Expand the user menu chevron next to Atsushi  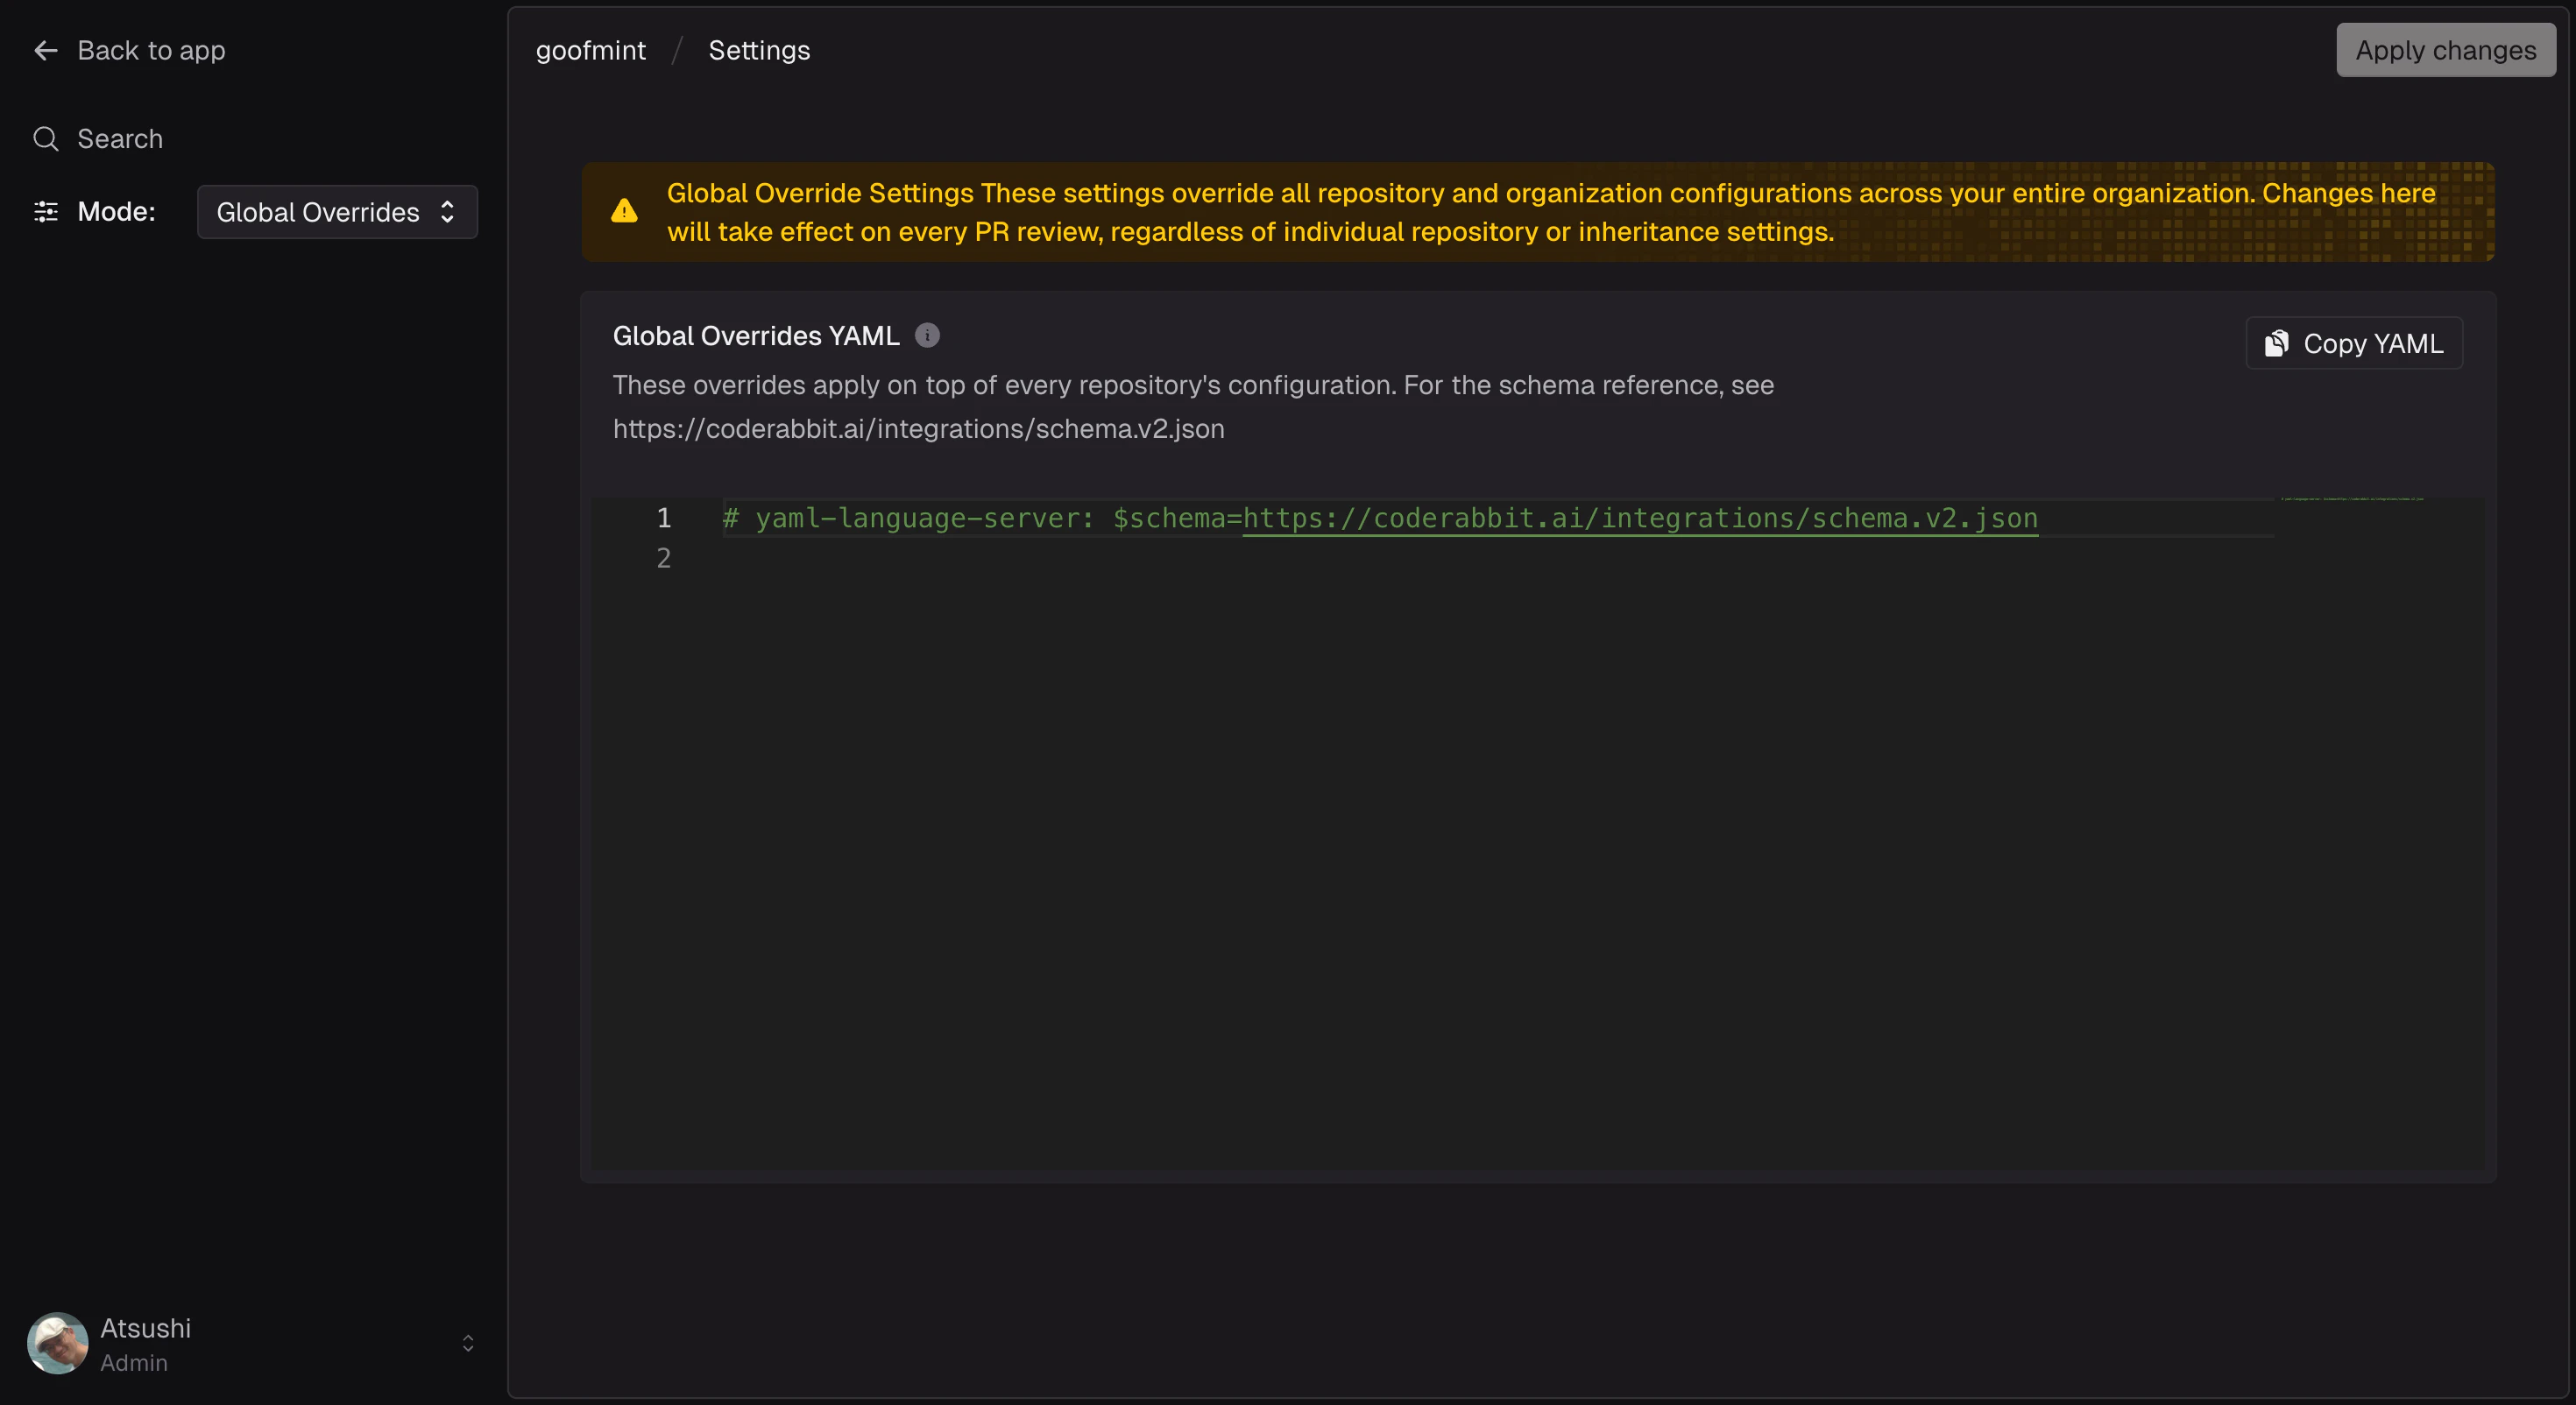point(468,1343)
